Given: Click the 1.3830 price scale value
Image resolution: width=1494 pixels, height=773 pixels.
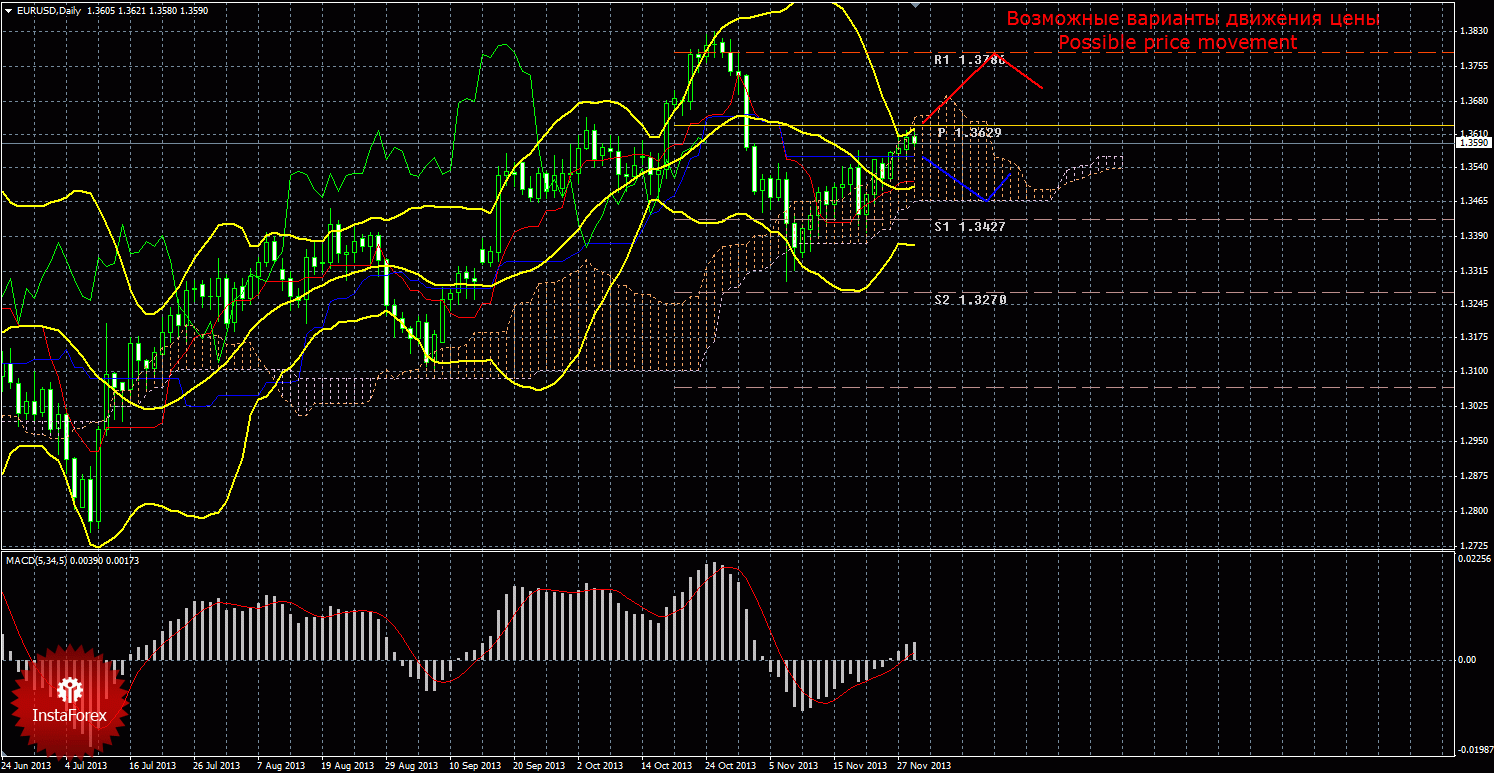Looking at the screenshot, I should 1471,31.
